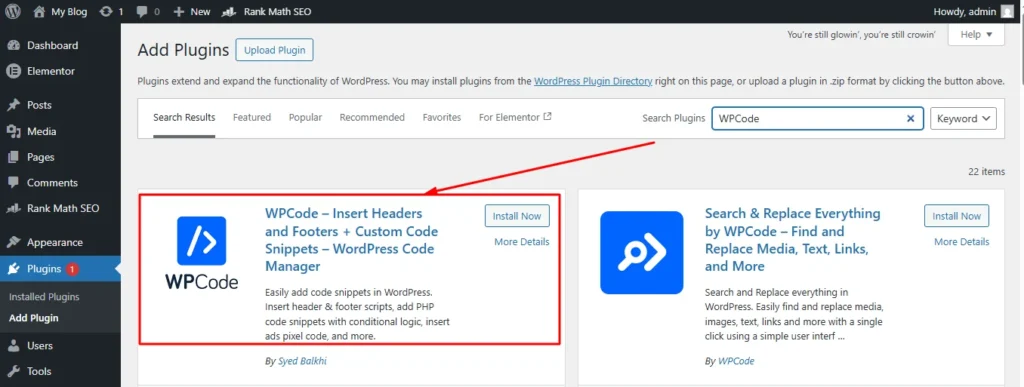Click the Upload Plugin button

coord(274,50)
